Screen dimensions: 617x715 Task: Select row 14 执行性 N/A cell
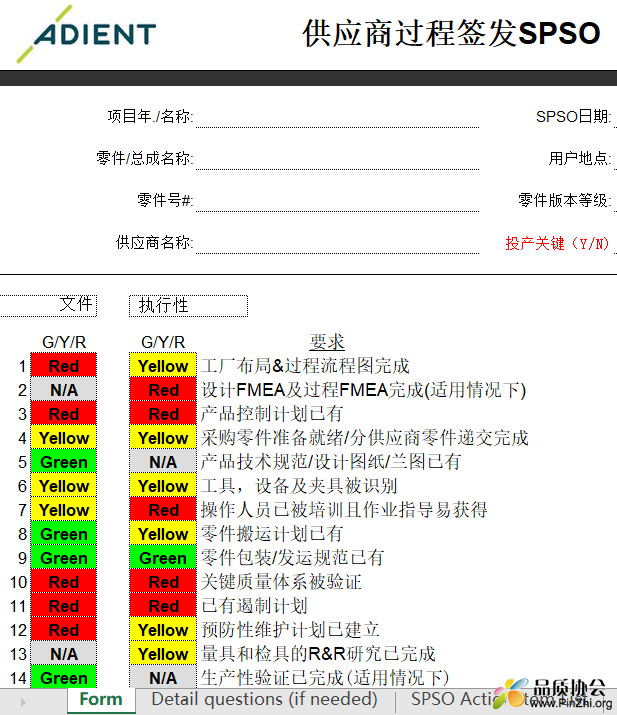163,678
